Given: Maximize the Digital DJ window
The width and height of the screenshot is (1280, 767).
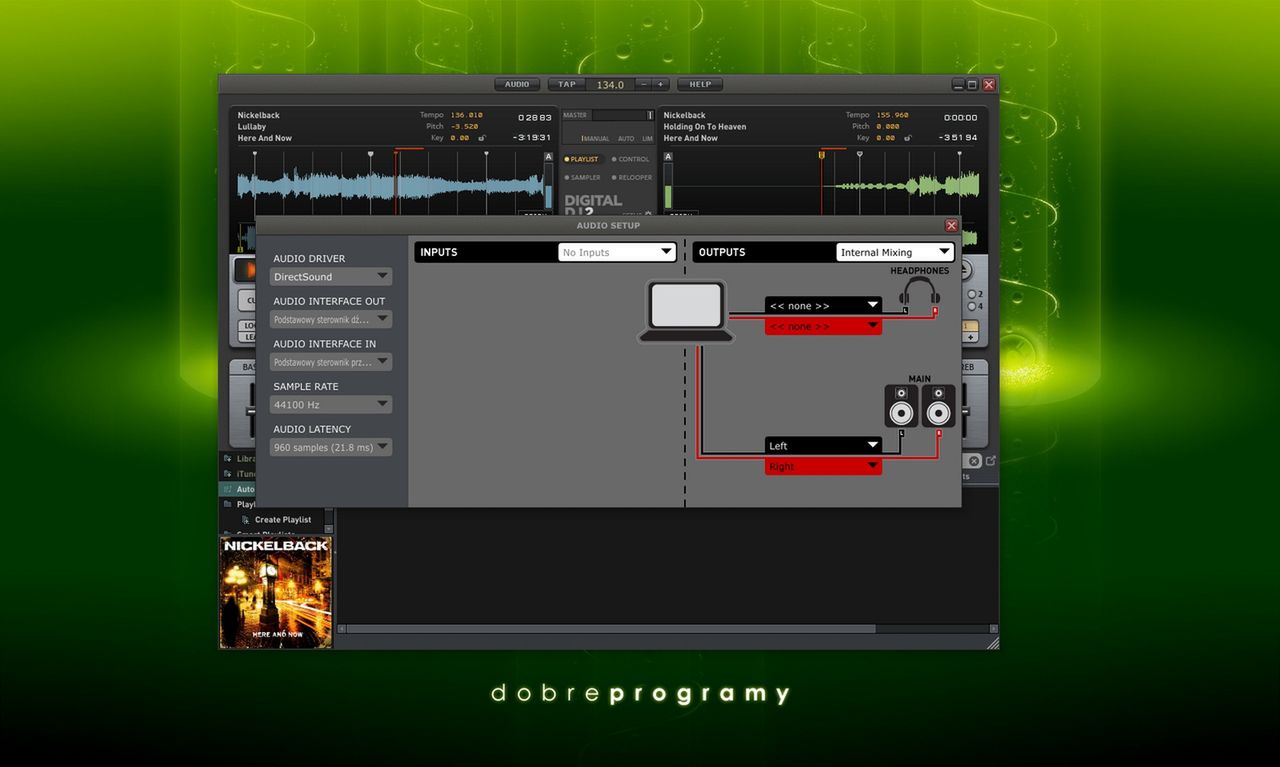Looking at the screenshot, I should pos(973,85).
